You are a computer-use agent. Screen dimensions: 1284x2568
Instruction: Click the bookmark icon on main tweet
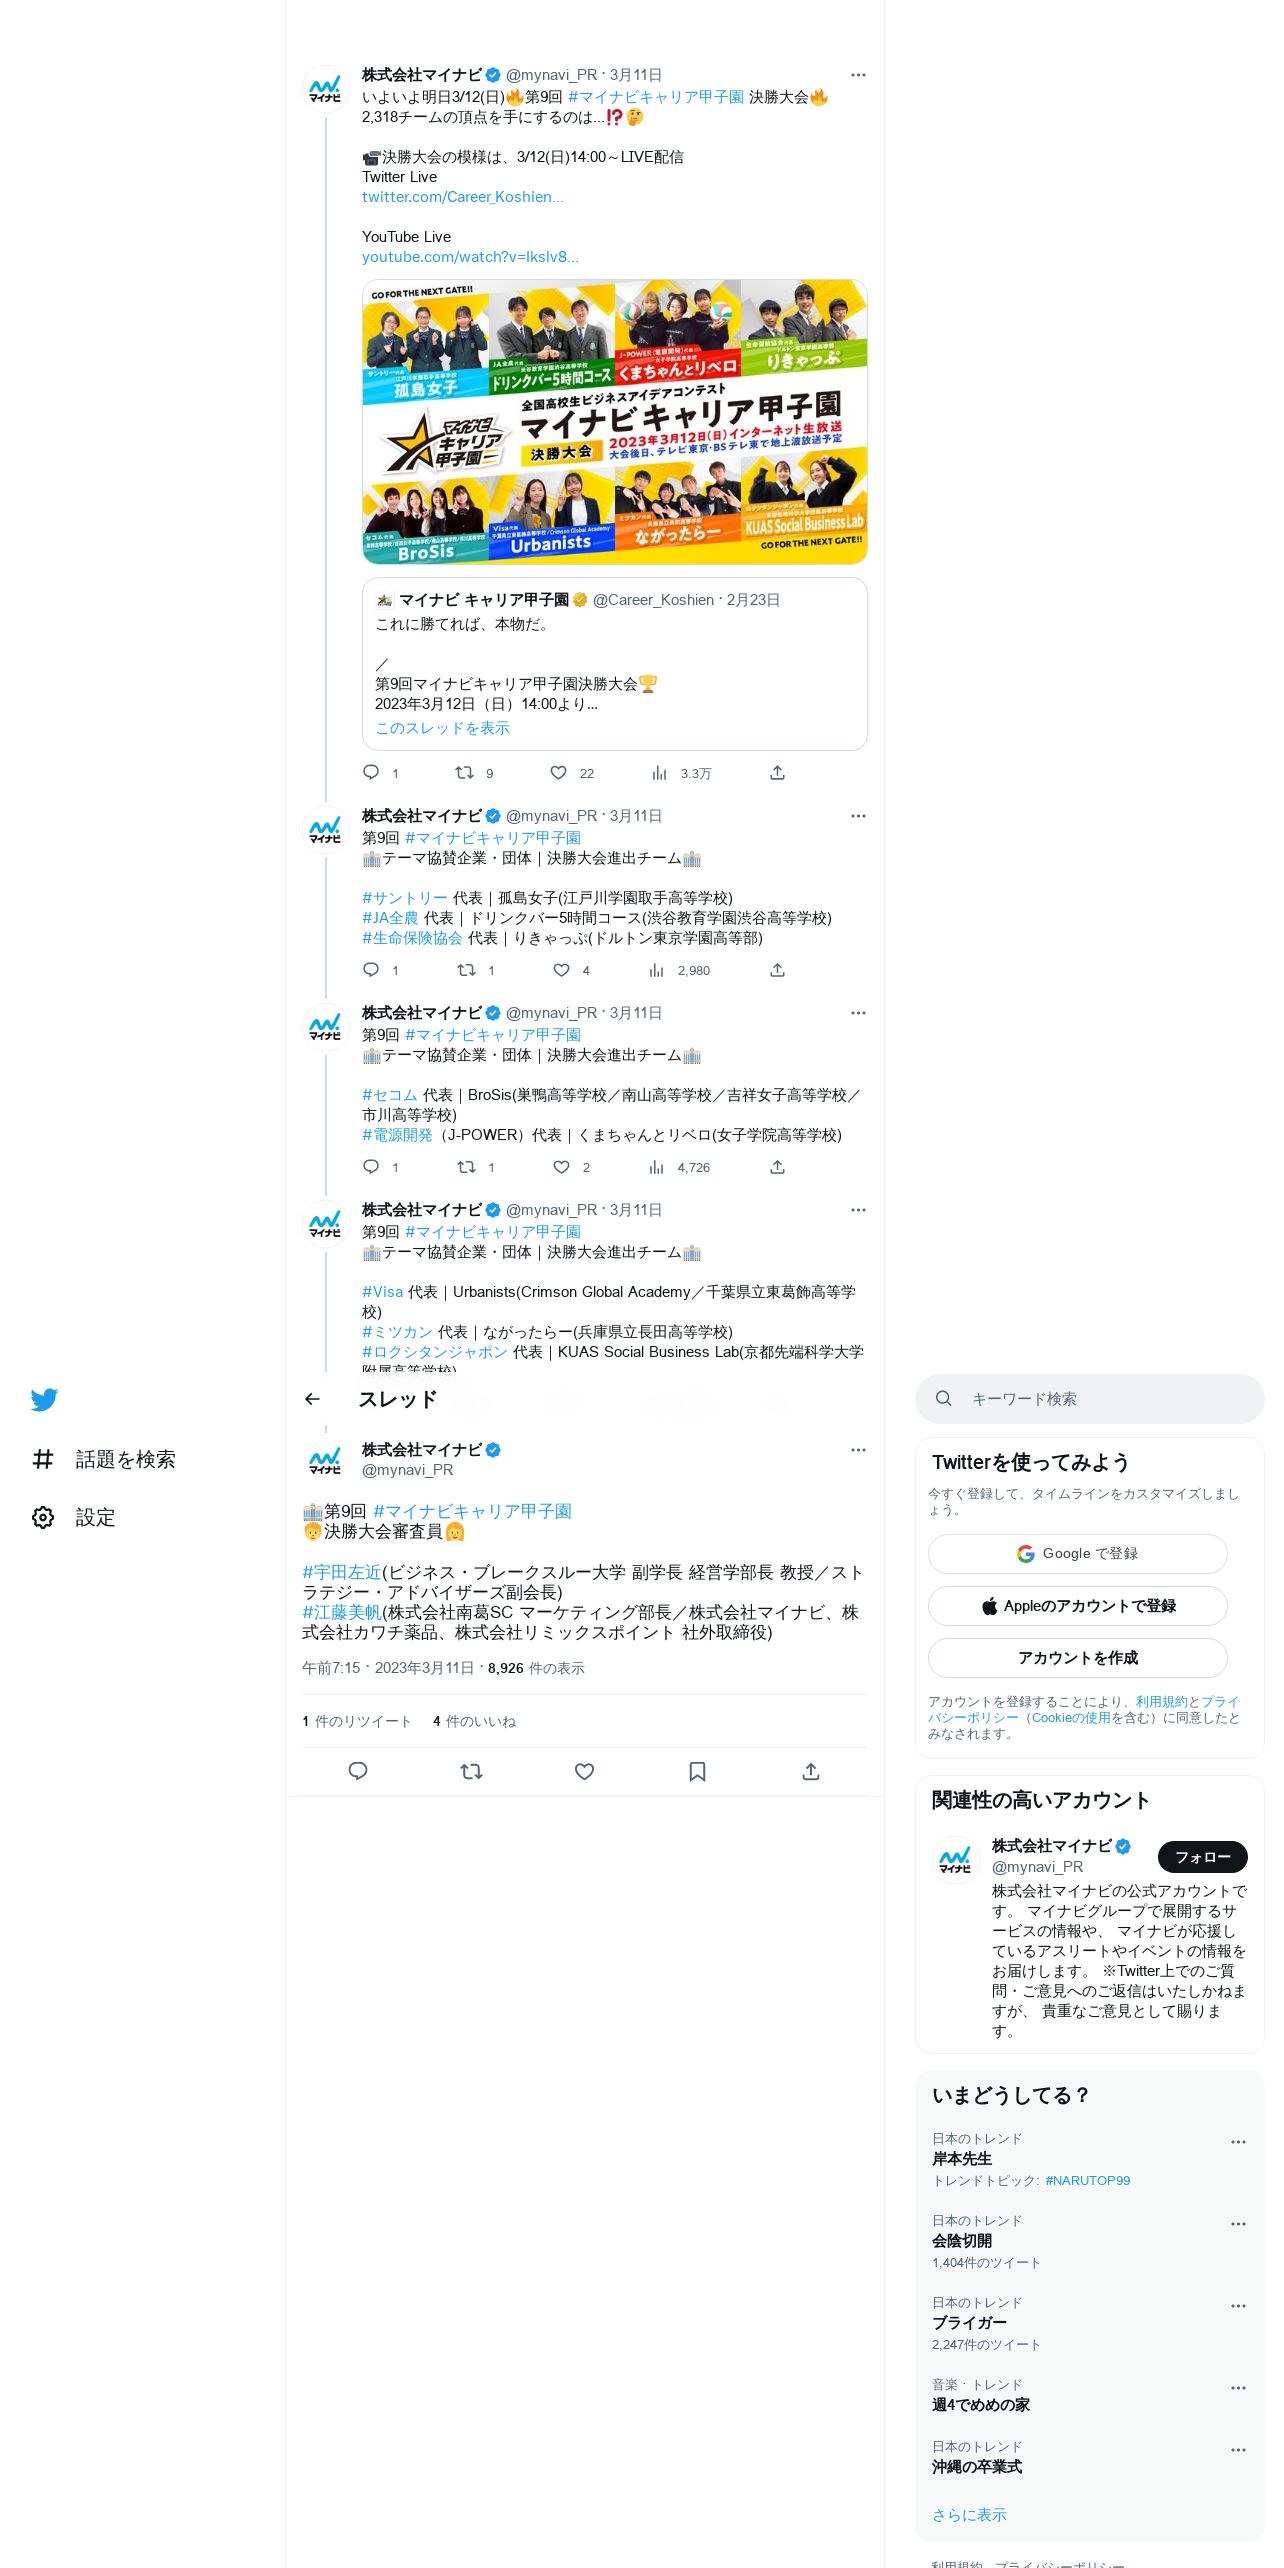(697, 1771)
